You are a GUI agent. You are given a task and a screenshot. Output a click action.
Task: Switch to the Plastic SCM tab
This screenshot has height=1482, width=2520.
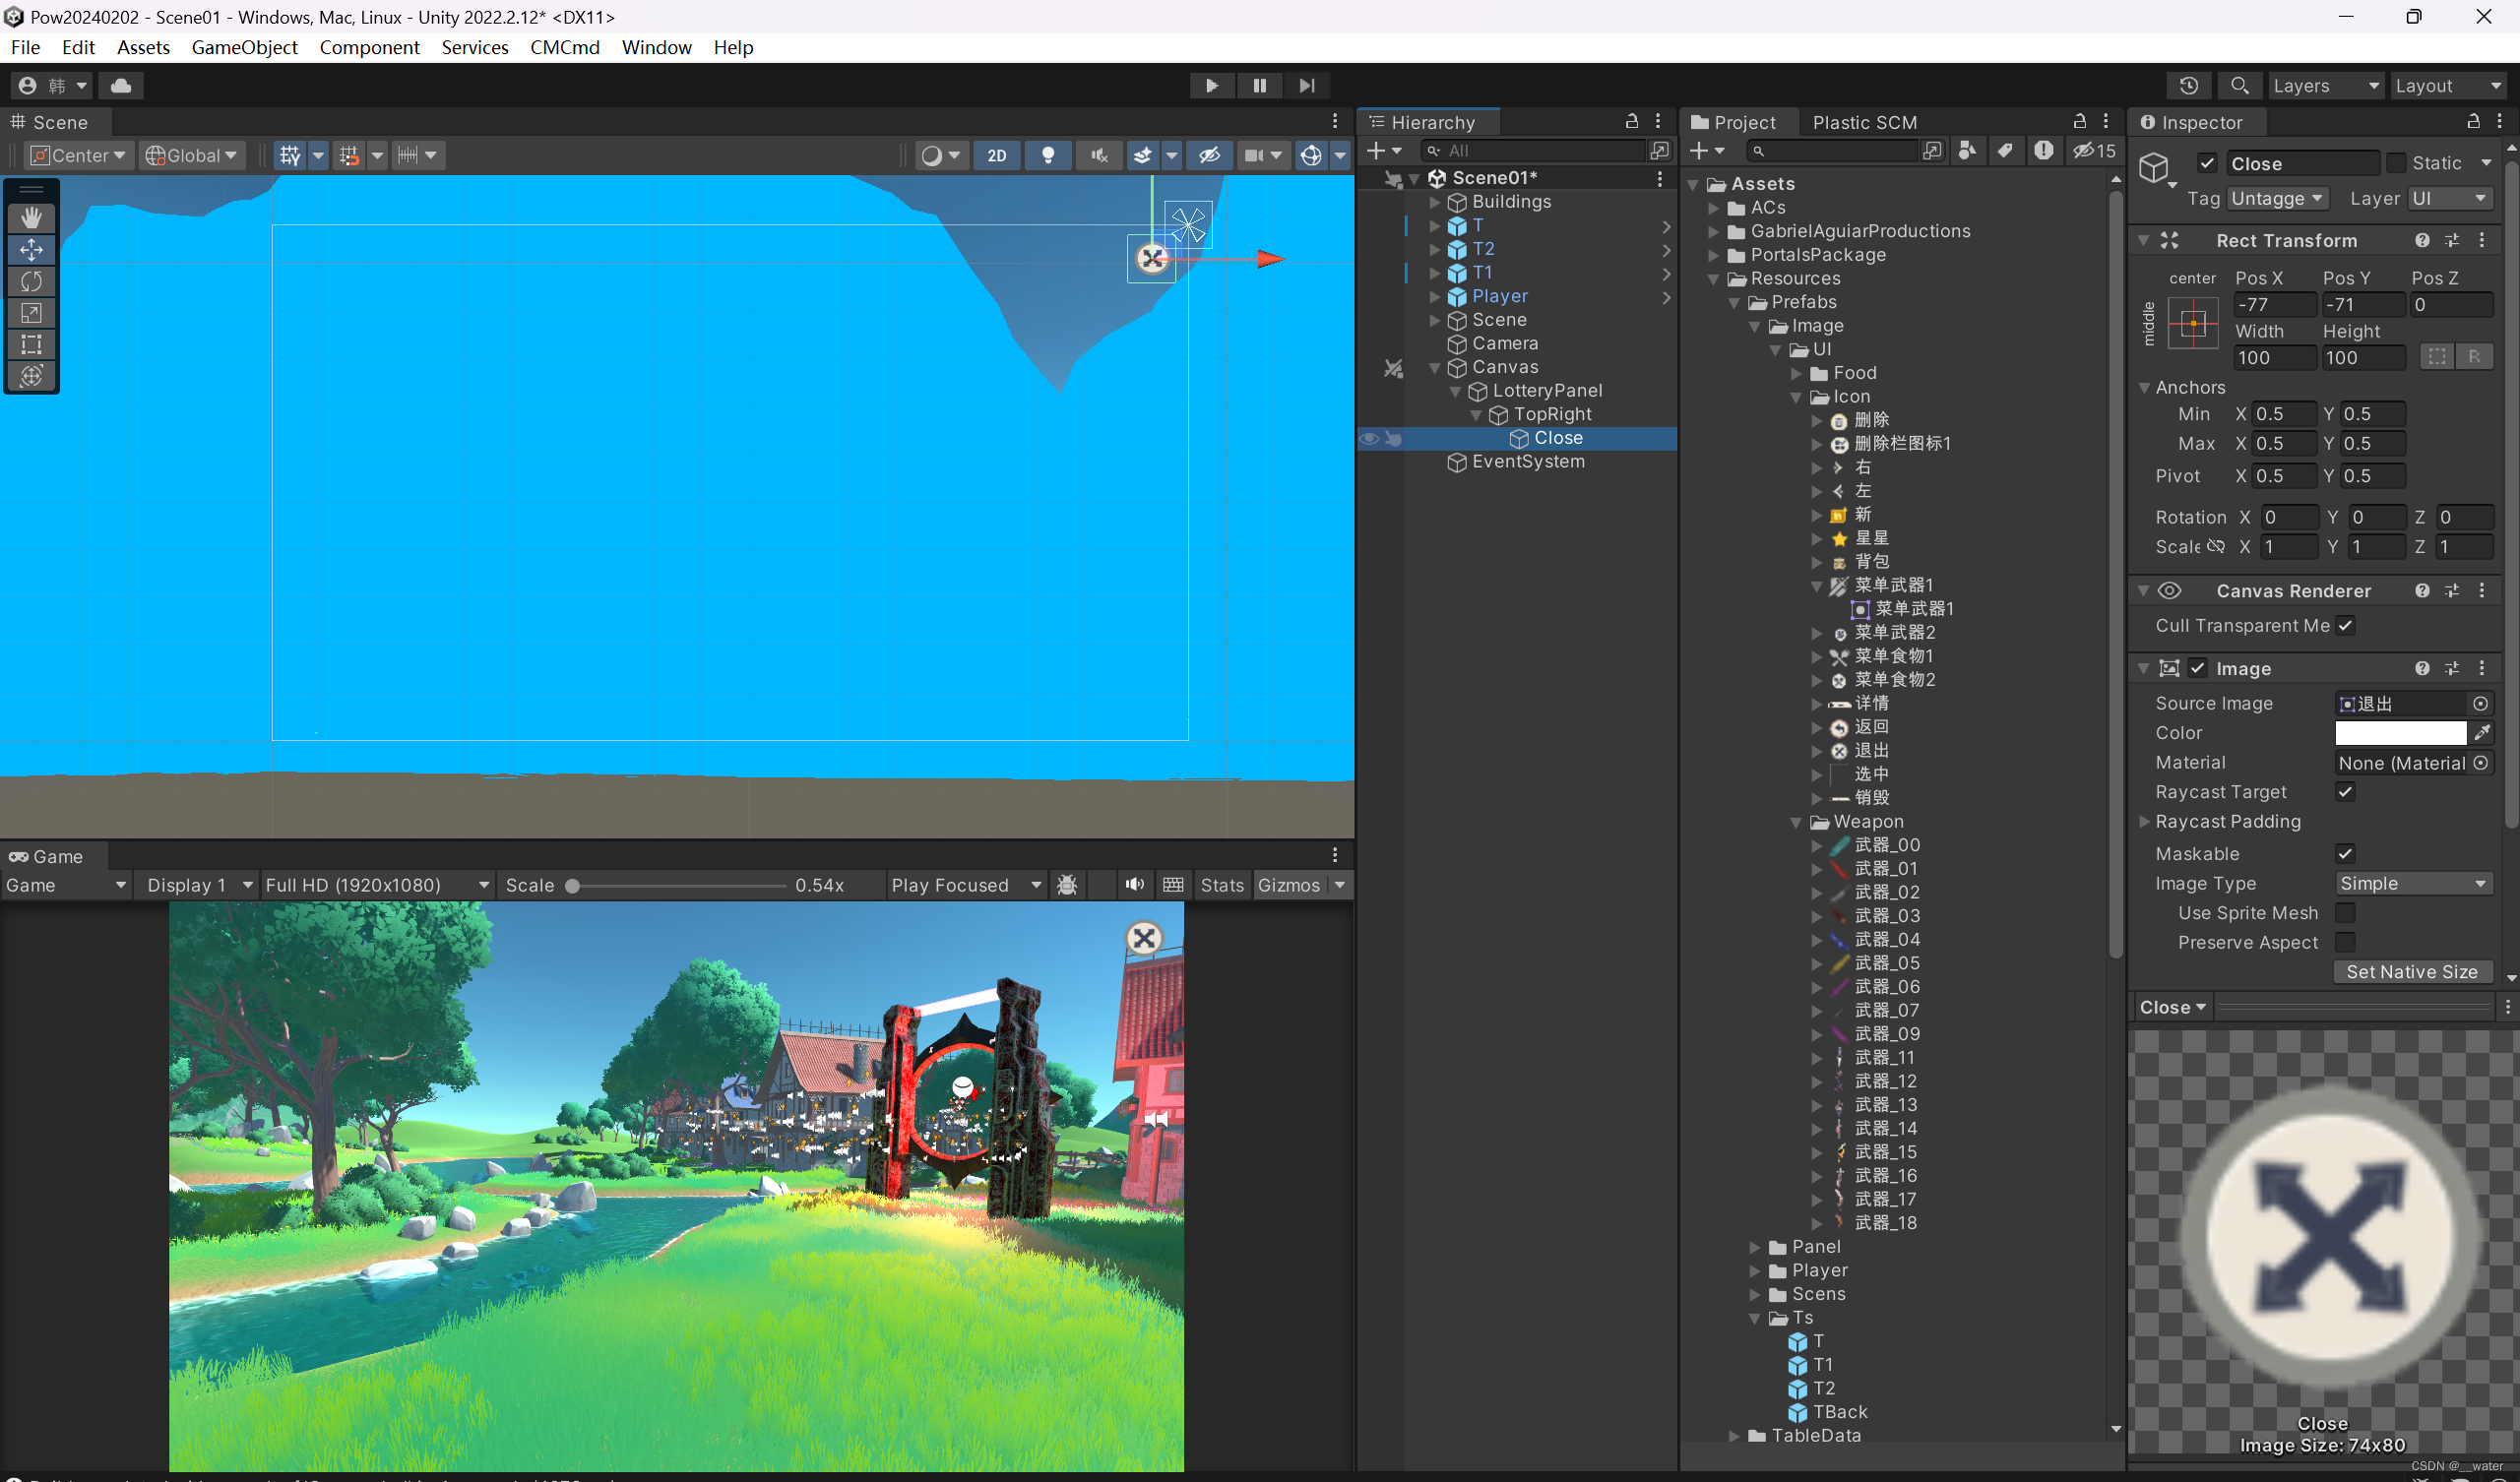[1863, 121]
